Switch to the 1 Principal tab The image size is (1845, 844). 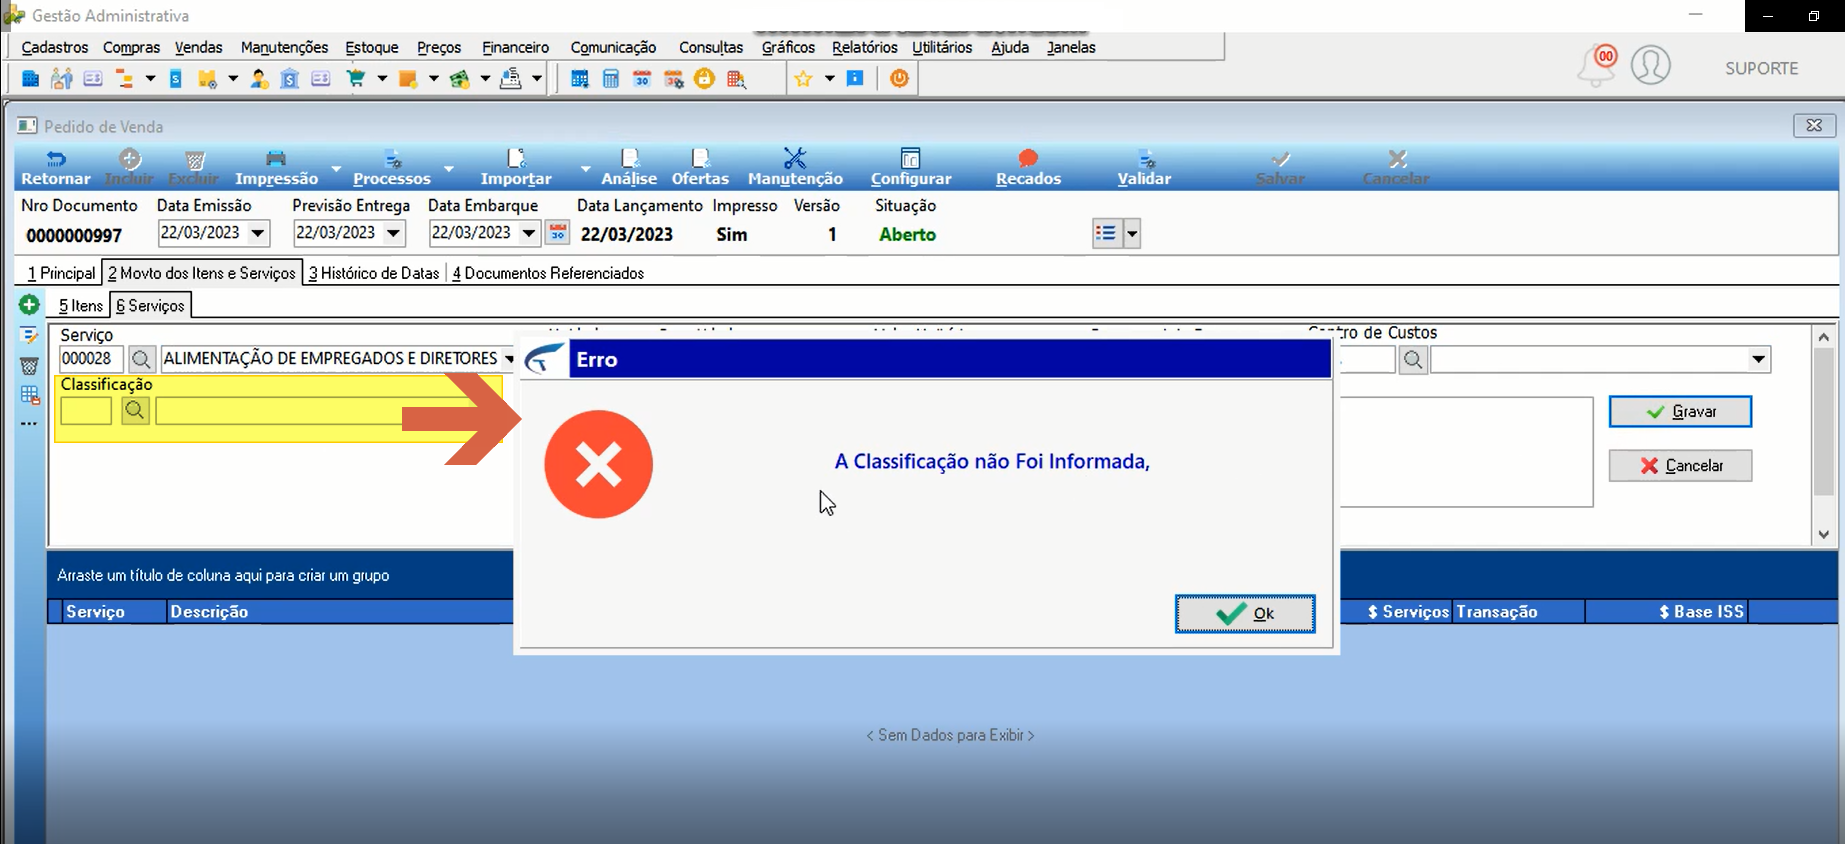61,273
